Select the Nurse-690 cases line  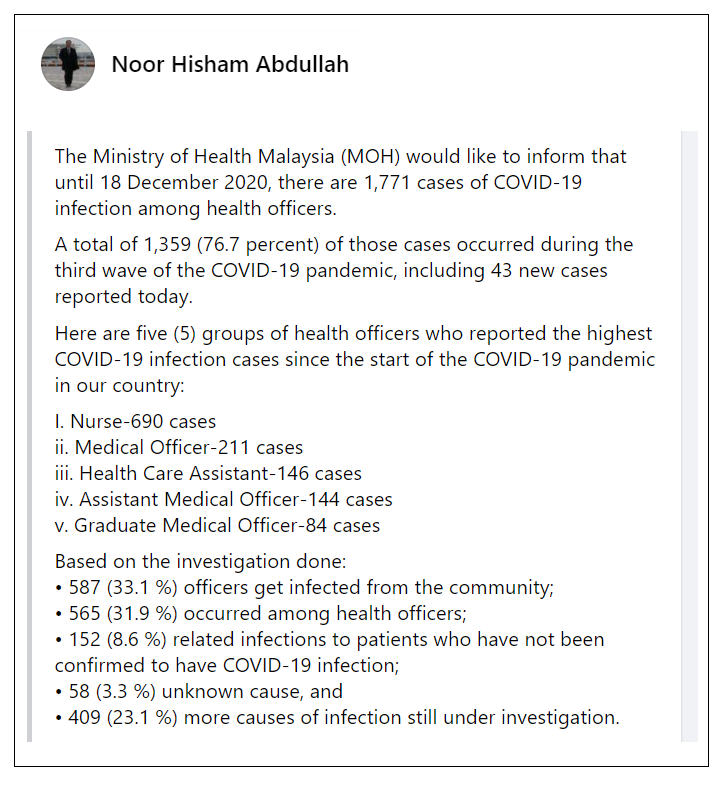[x=135, y=422]
